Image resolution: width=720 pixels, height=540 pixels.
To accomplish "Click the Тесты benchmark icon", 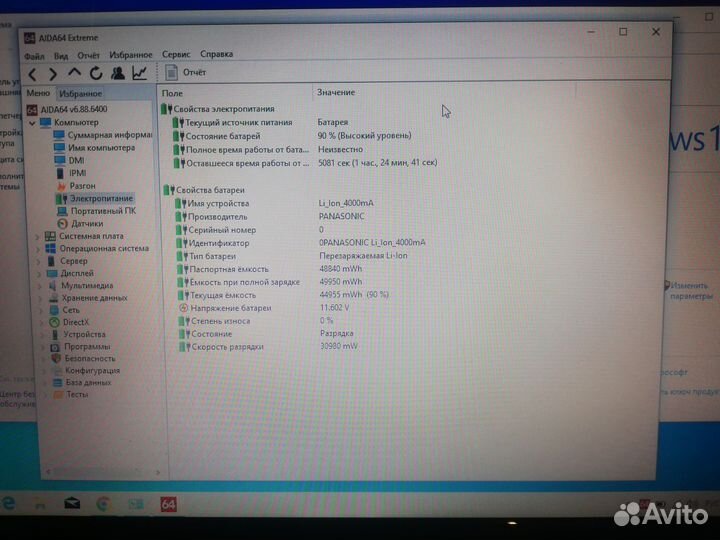I will pos(58,394).
